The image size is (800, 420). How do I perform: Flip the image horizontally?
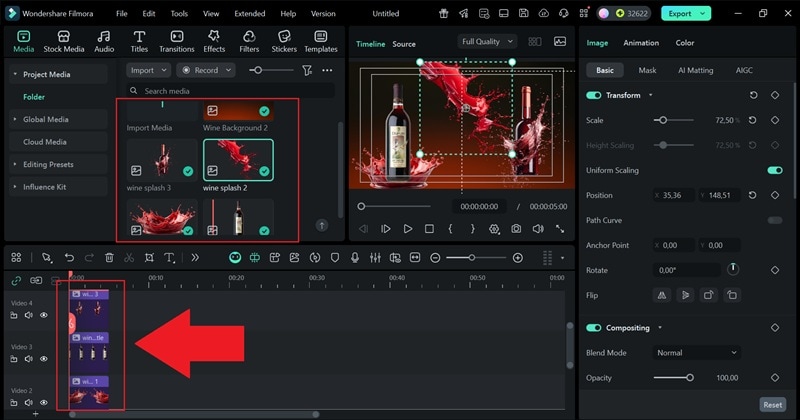tap(661, 295)
